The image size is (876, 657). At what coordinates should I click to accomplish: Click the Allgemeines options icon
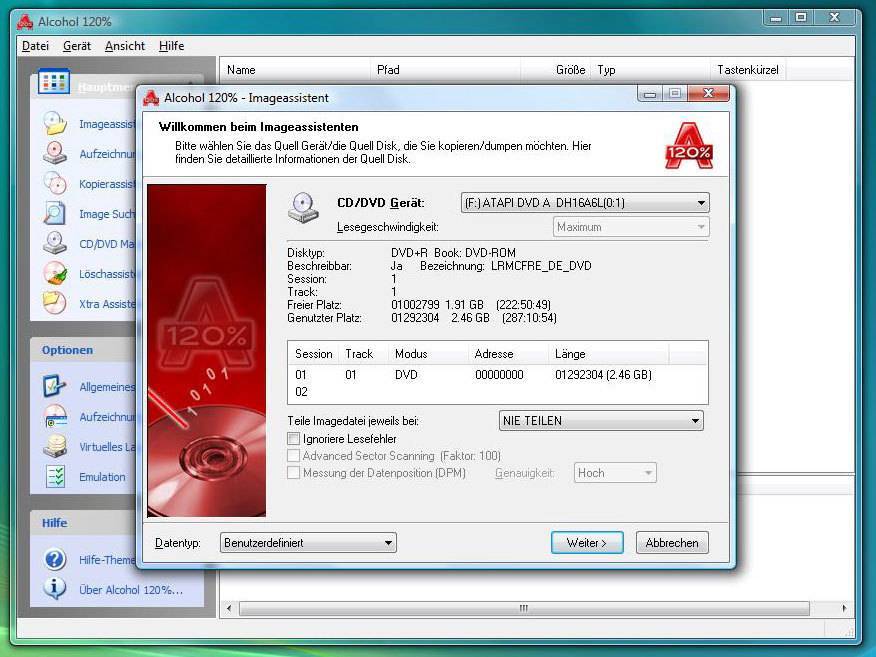55,386
